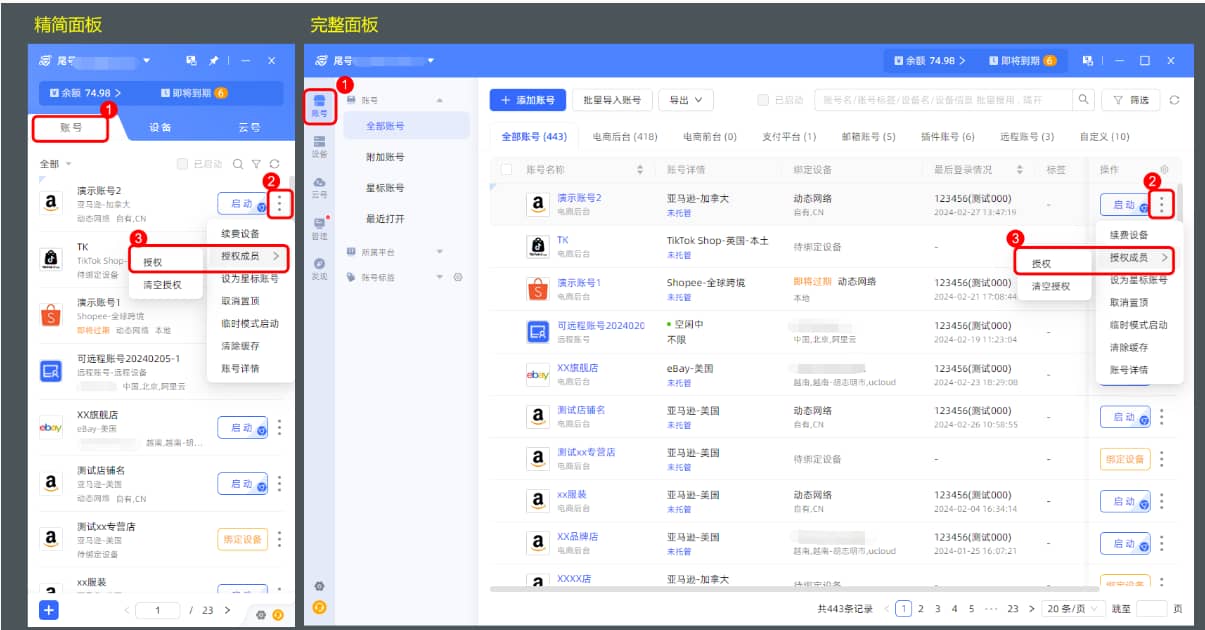Pin the mini panel using the pin icon
Image resolution: width=1205 pixels, height=630 pixels.
point(213,60)
